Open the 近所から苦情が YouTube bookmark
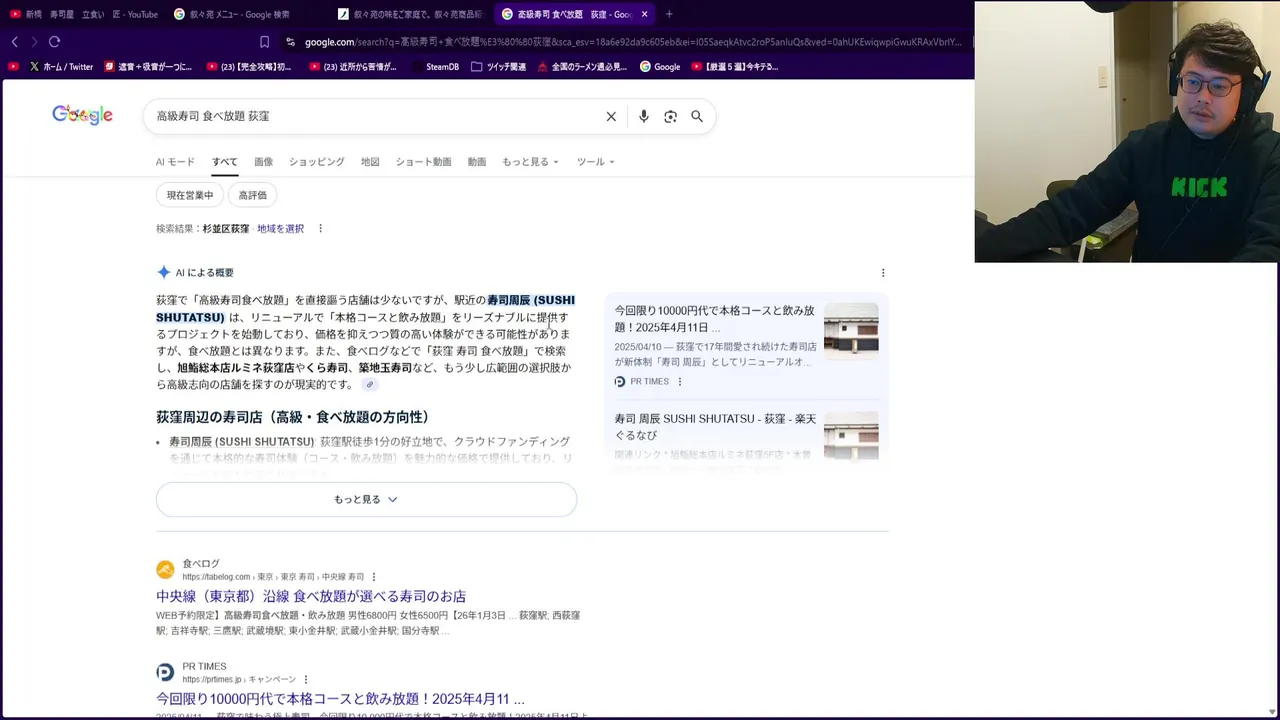The image size is (1280, 720). click(x=353, y=67)
